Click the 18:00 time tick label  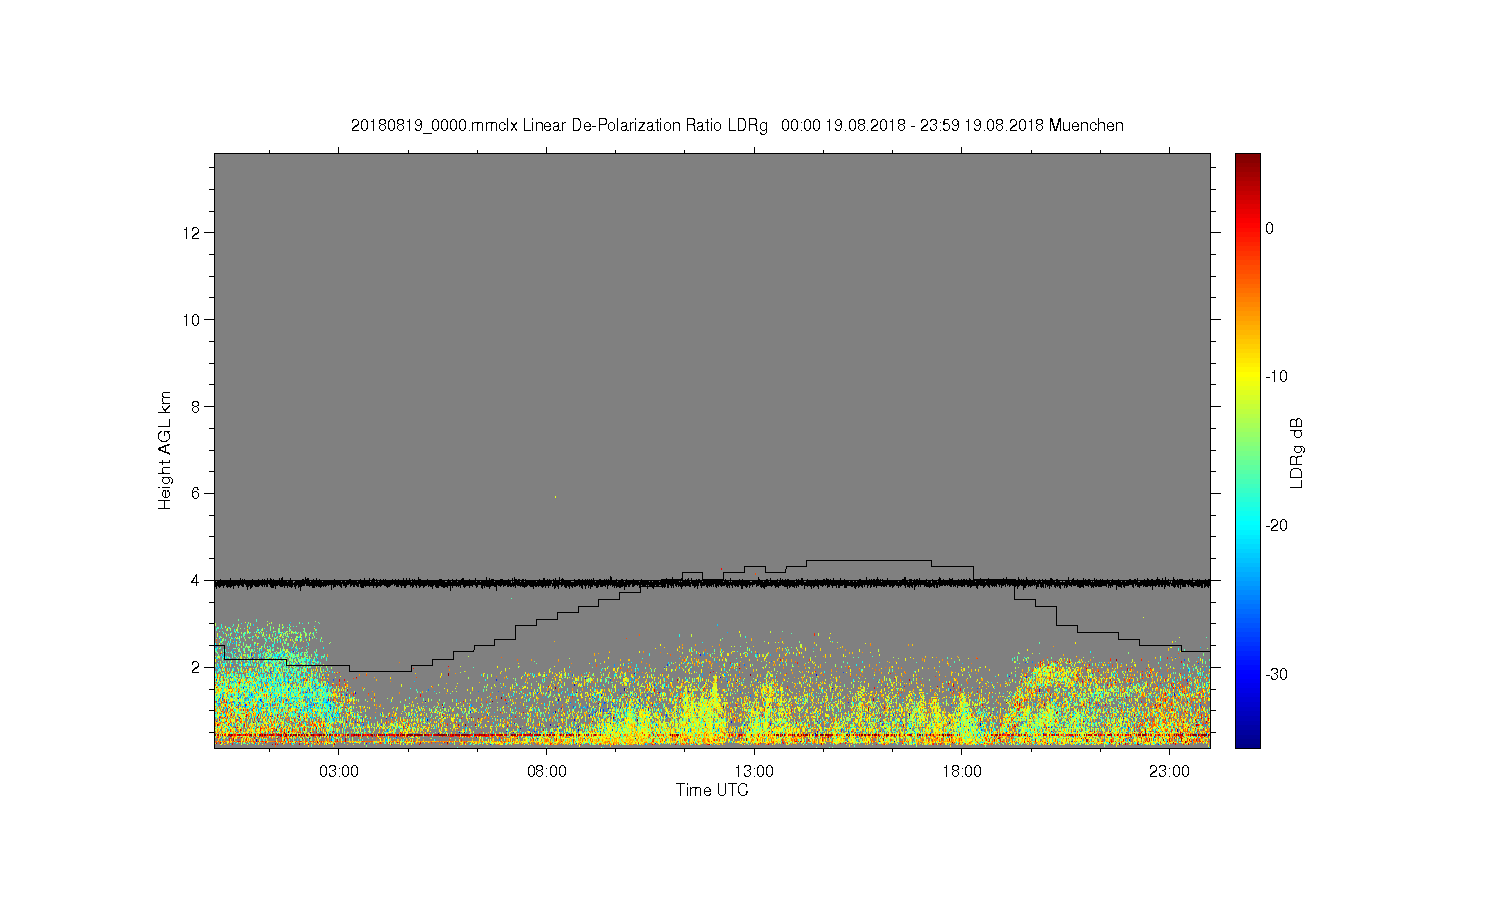(x=962, y=772)
